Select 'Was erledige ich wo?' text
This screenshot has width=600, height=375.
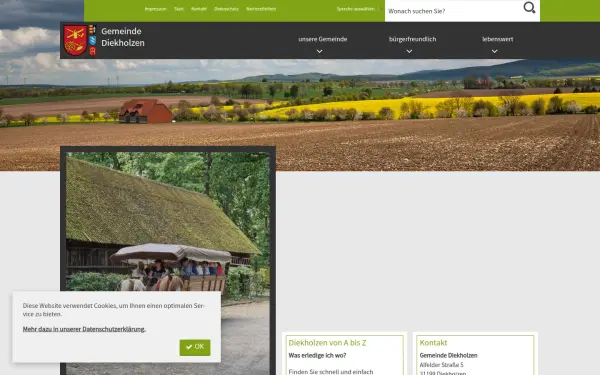[x=317, y=355]
